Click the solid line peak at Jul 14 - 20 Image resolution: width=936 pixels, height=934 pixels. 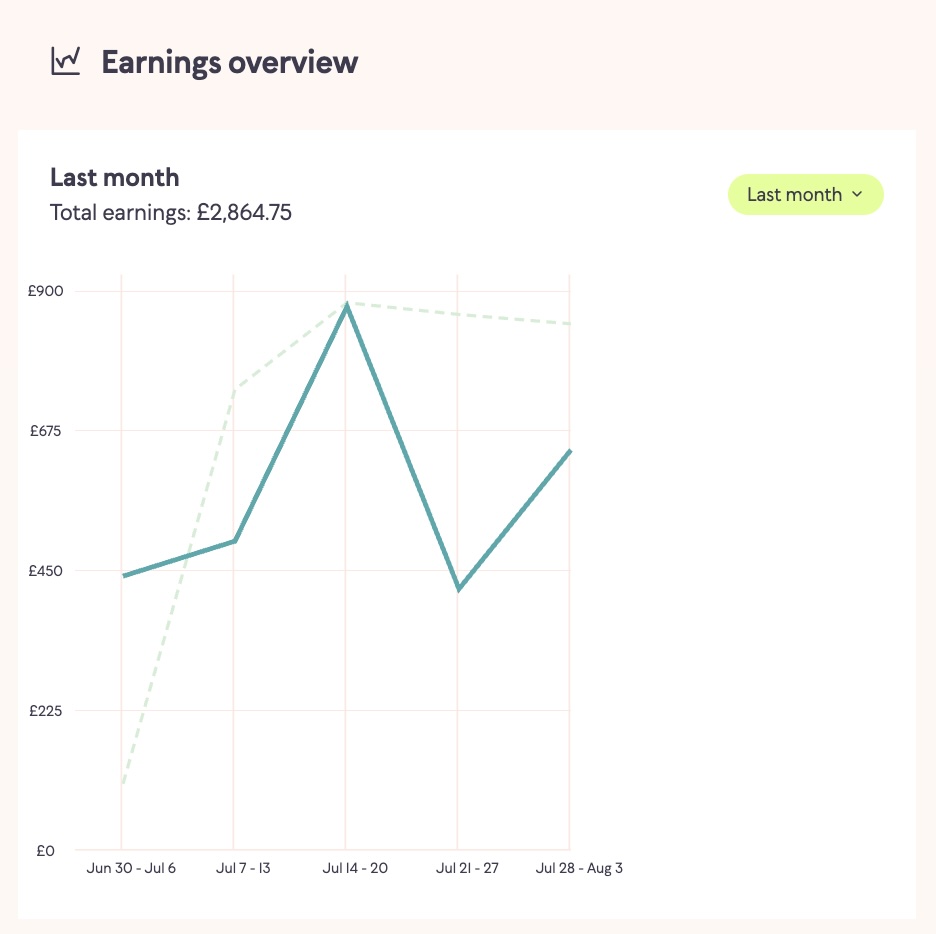point(346,305)
